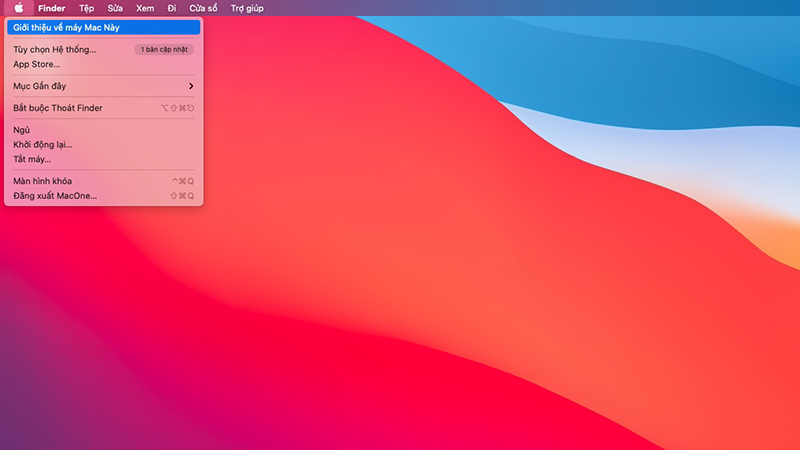The width and height of the screenshot is (800, 450).
Task: Open Tùy chọn Hệ thống
Action: pyautogui.click(x=104, y=49)
